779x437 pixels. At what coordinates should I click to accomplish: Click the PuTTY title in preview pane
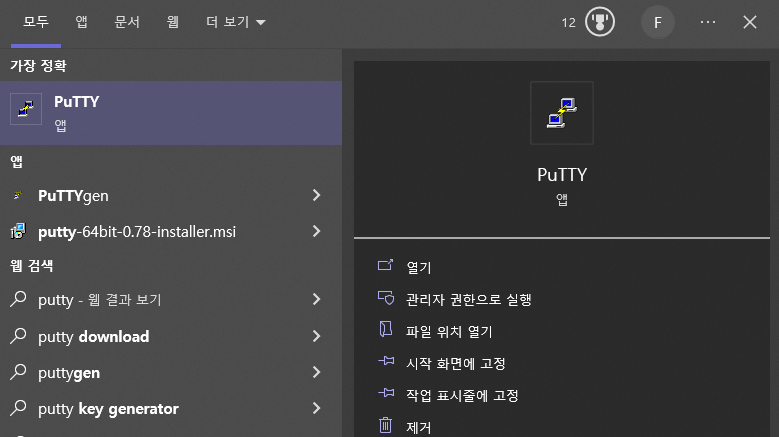[562, 174]
